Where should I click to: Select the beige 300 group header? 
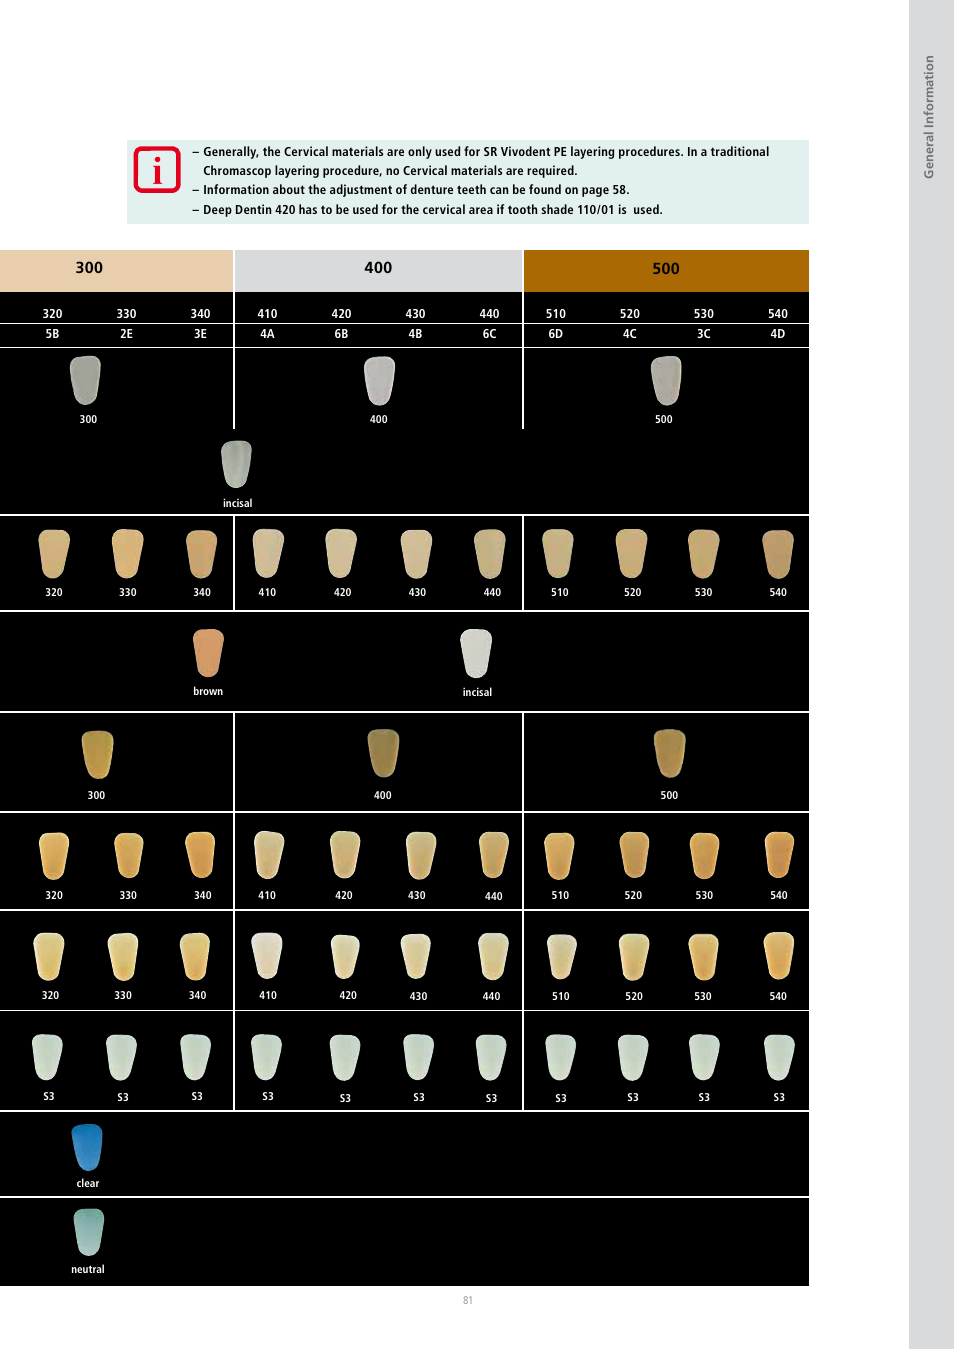point(116,270)
